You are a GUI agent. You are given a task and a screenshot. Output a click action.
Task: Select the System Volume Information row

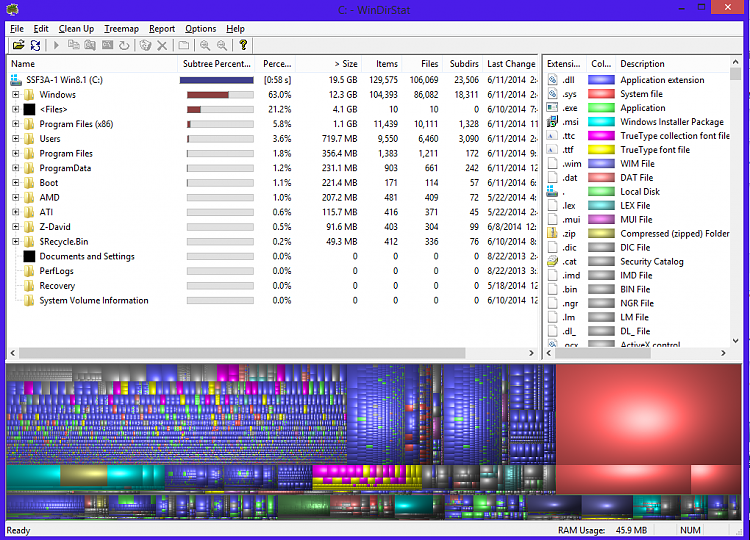[273, 300]
